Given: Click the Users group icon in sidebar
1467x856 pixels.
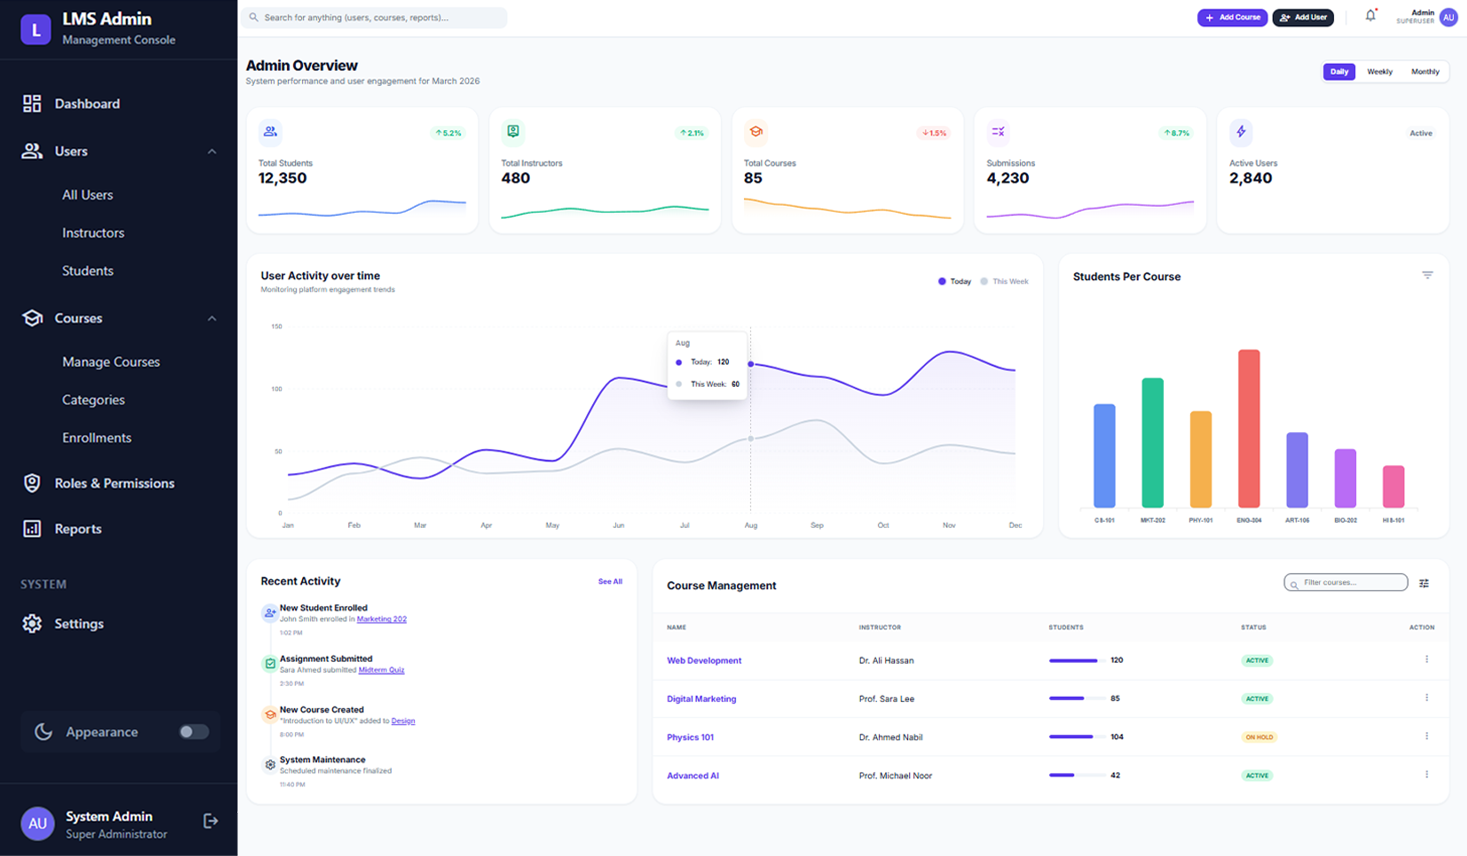Looking at the screenshot, I should tap(32, 151).
